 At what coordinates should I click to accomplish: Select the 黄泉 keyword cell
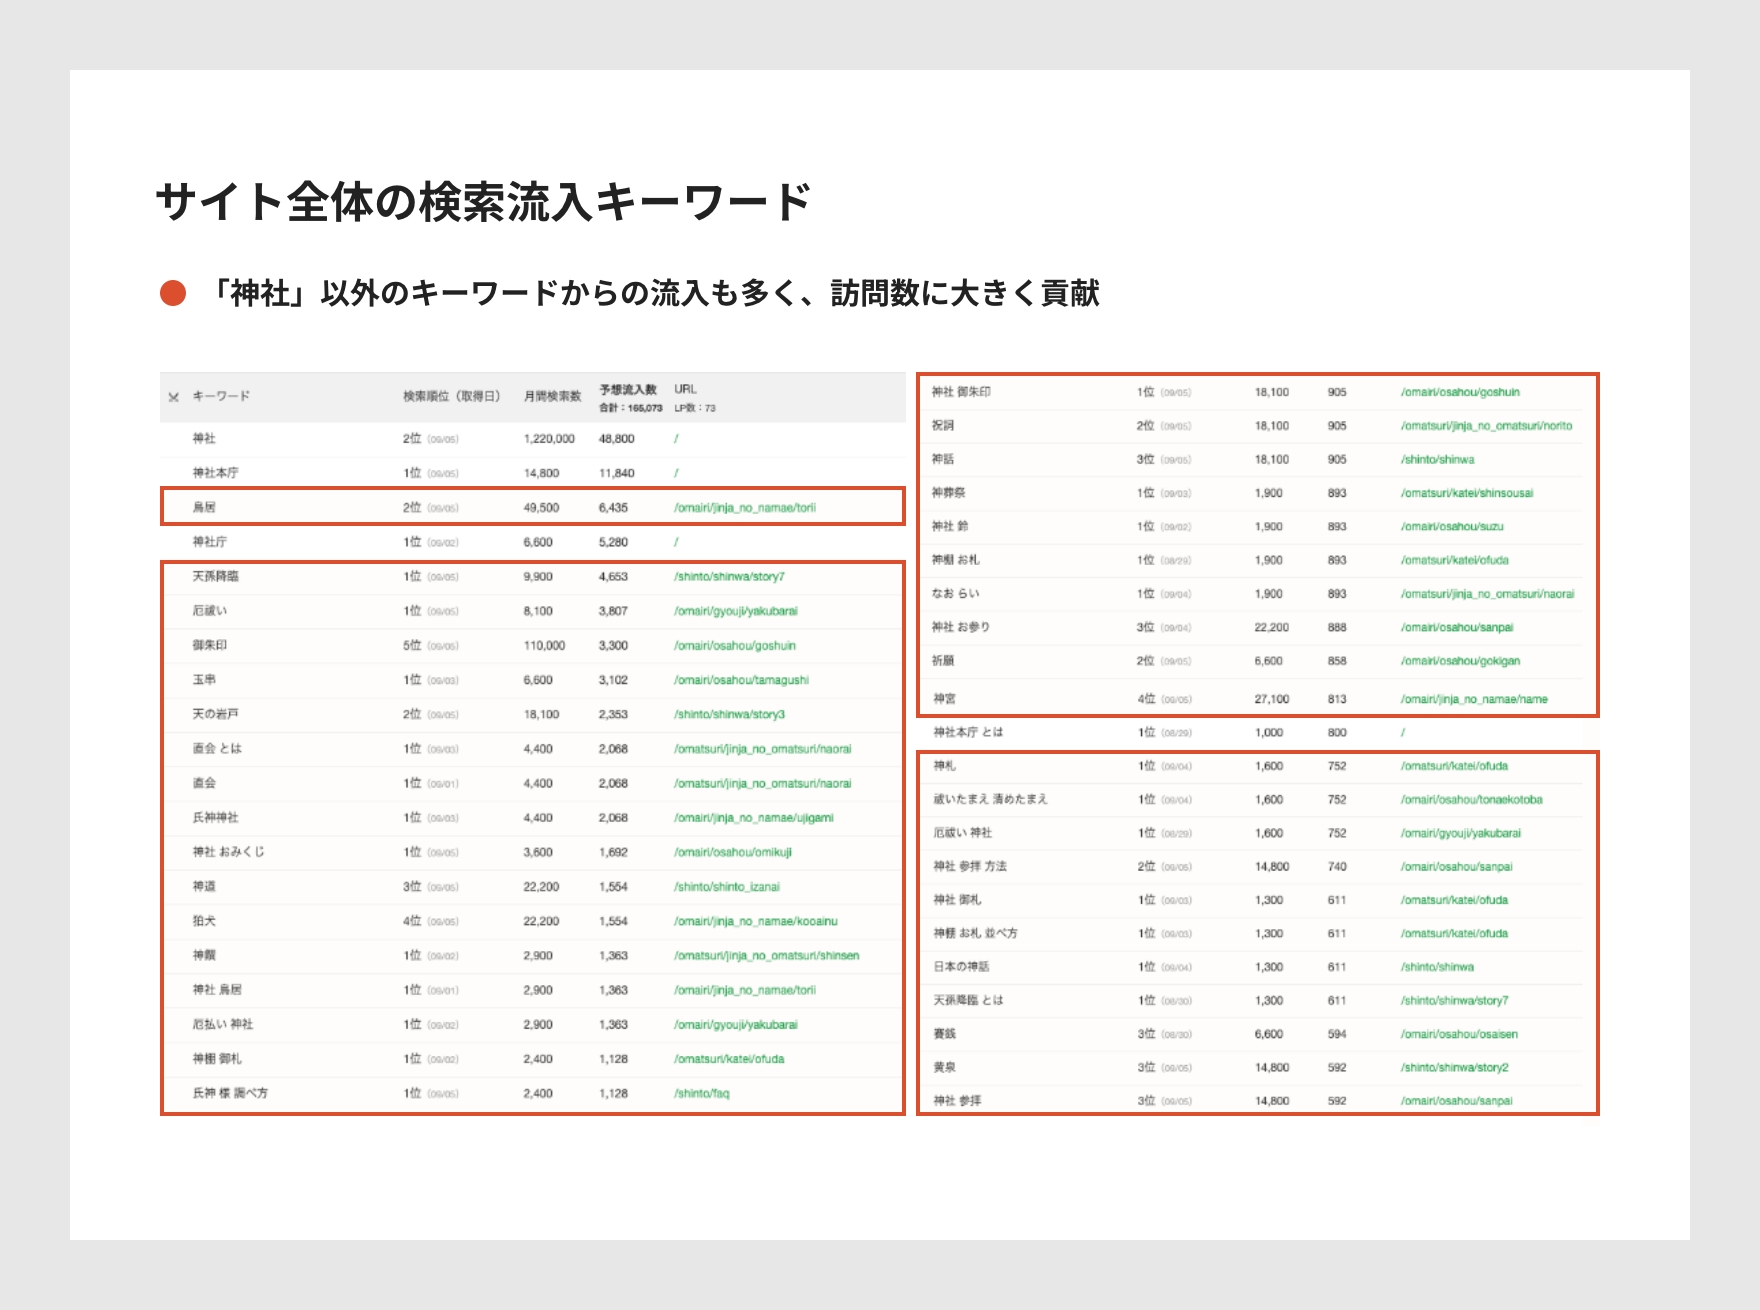coord(944,1068)
